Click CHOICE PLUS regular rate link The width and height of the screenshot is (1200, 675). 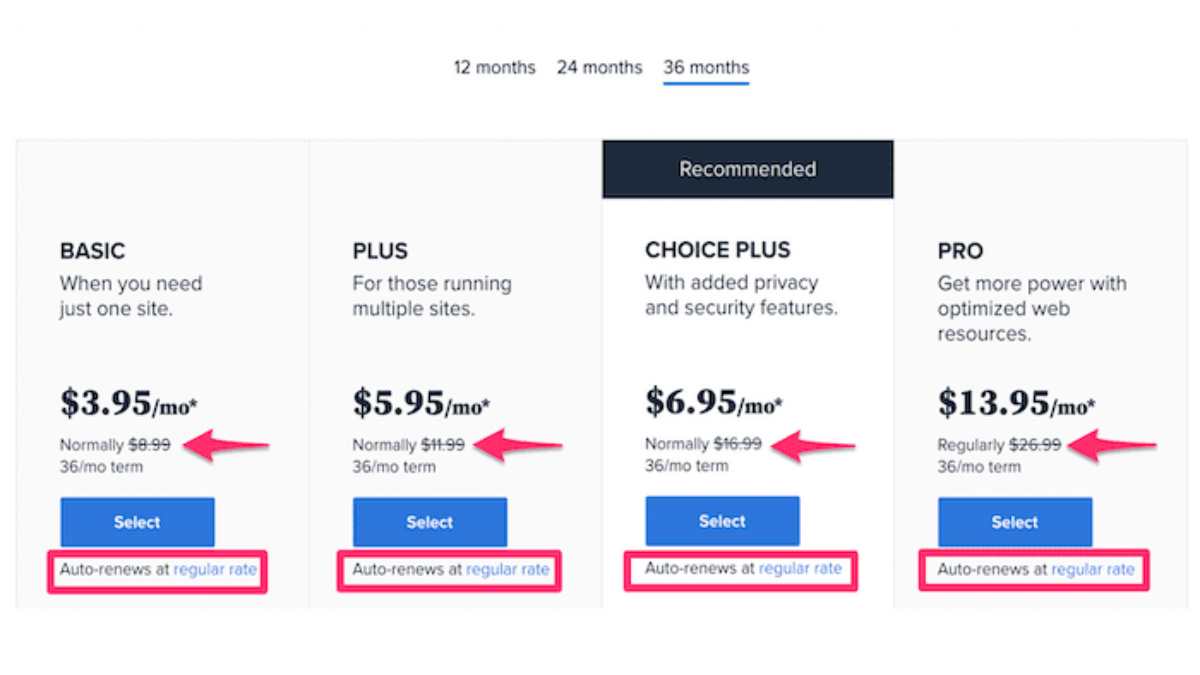tap(800, 569)
